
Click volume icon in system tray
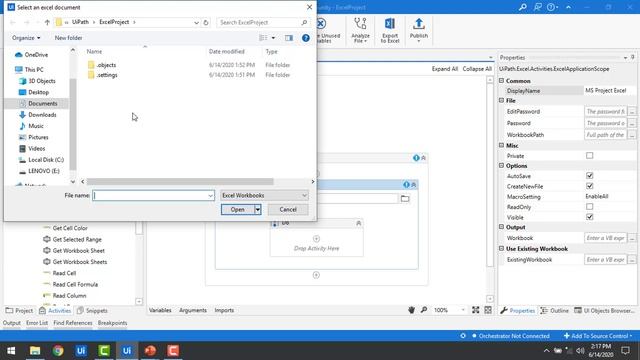pyautogui.click(x=580, y=351)
